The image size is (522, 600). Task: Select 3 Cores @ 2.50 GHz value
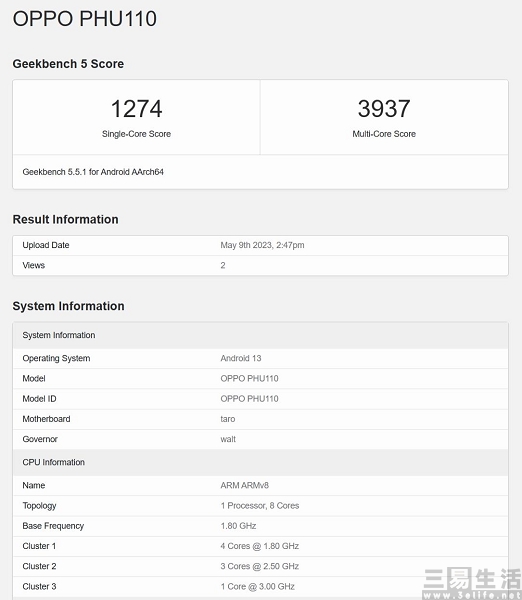tap(259, 566)
